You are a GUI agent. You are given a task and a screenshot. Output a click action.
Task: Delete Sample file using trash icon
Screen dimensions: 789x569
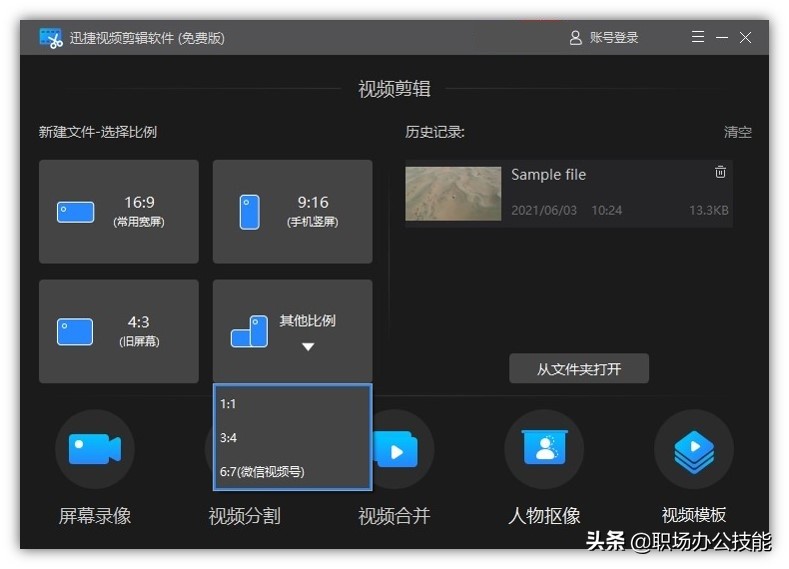click(720, 172)
